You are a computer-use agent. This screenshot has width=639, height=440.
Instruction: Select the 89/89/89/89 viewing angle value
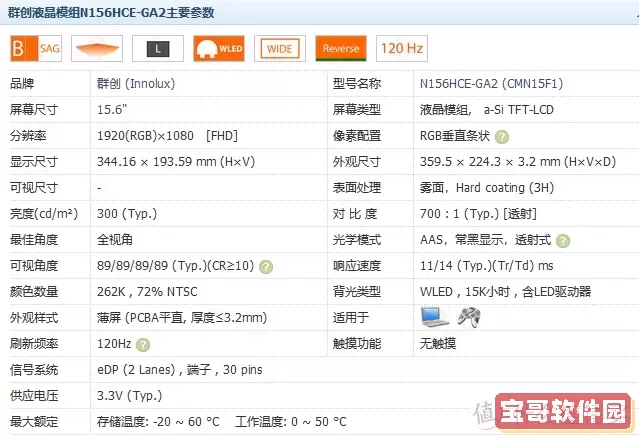[x=175, y=266]
